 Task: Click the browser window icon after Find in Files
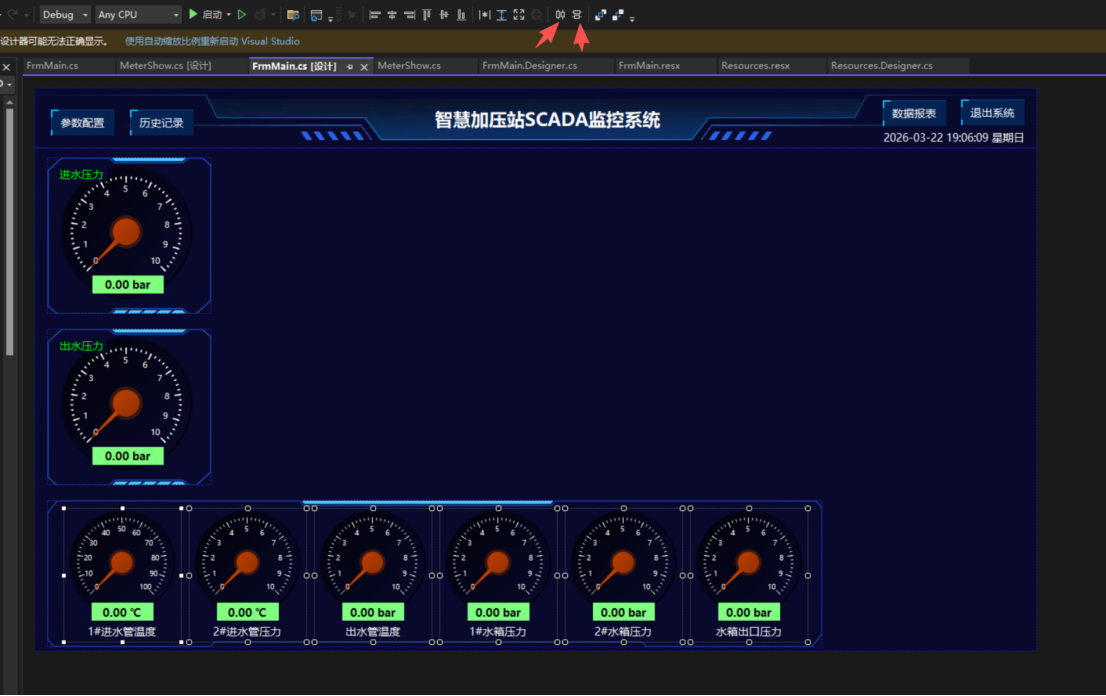pyautogui.click(x=317, y=15)
